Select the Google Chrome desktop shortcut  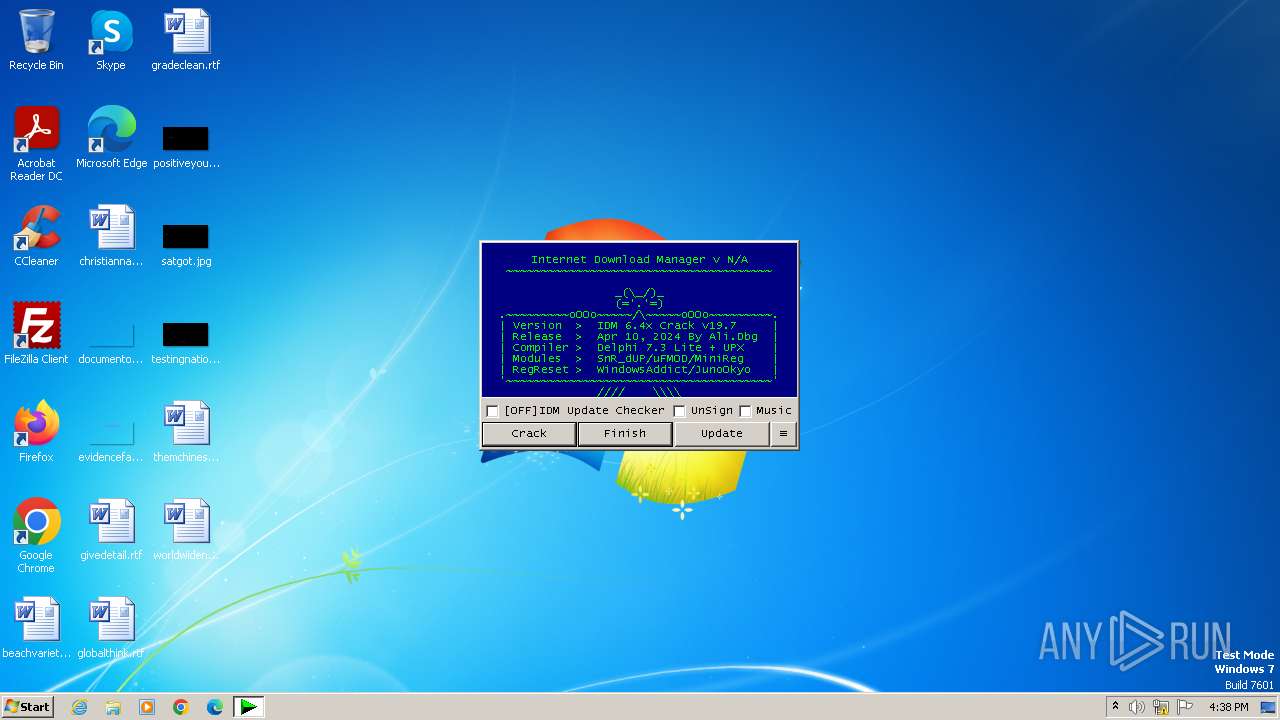tap(36, 536)
